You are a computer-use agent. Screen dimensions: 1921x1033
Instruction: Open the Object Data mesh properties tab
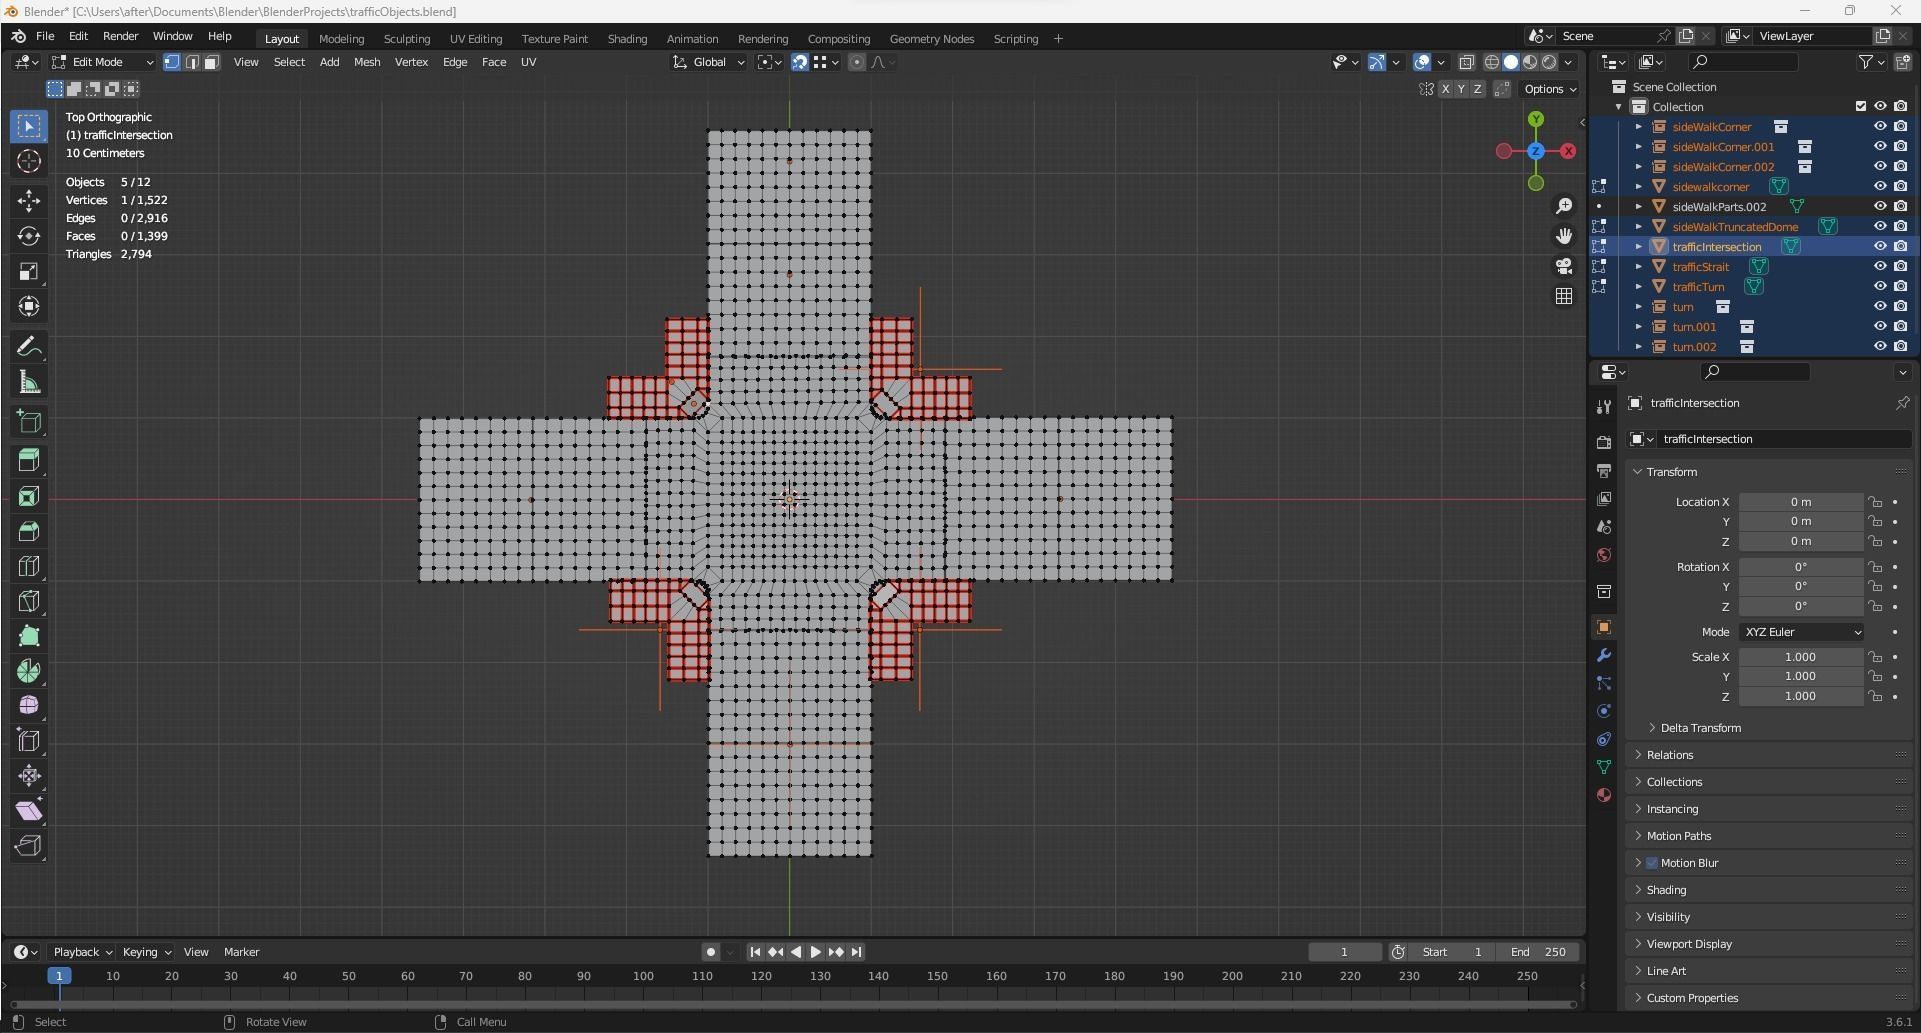coord(1604,767)
